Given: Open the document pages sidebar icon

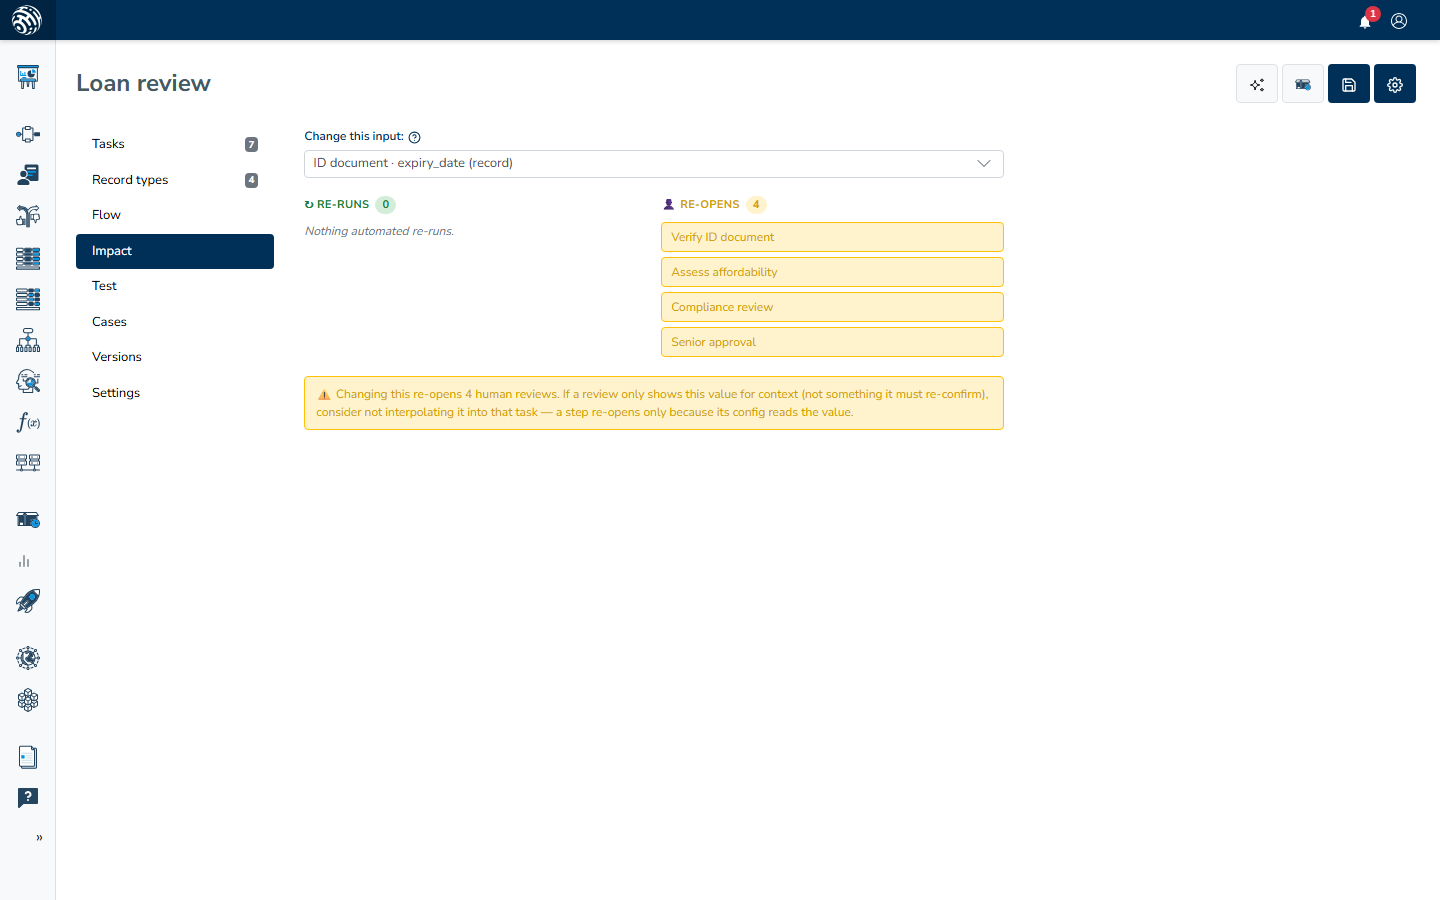Looking at the screenshot, I should 28,757.
